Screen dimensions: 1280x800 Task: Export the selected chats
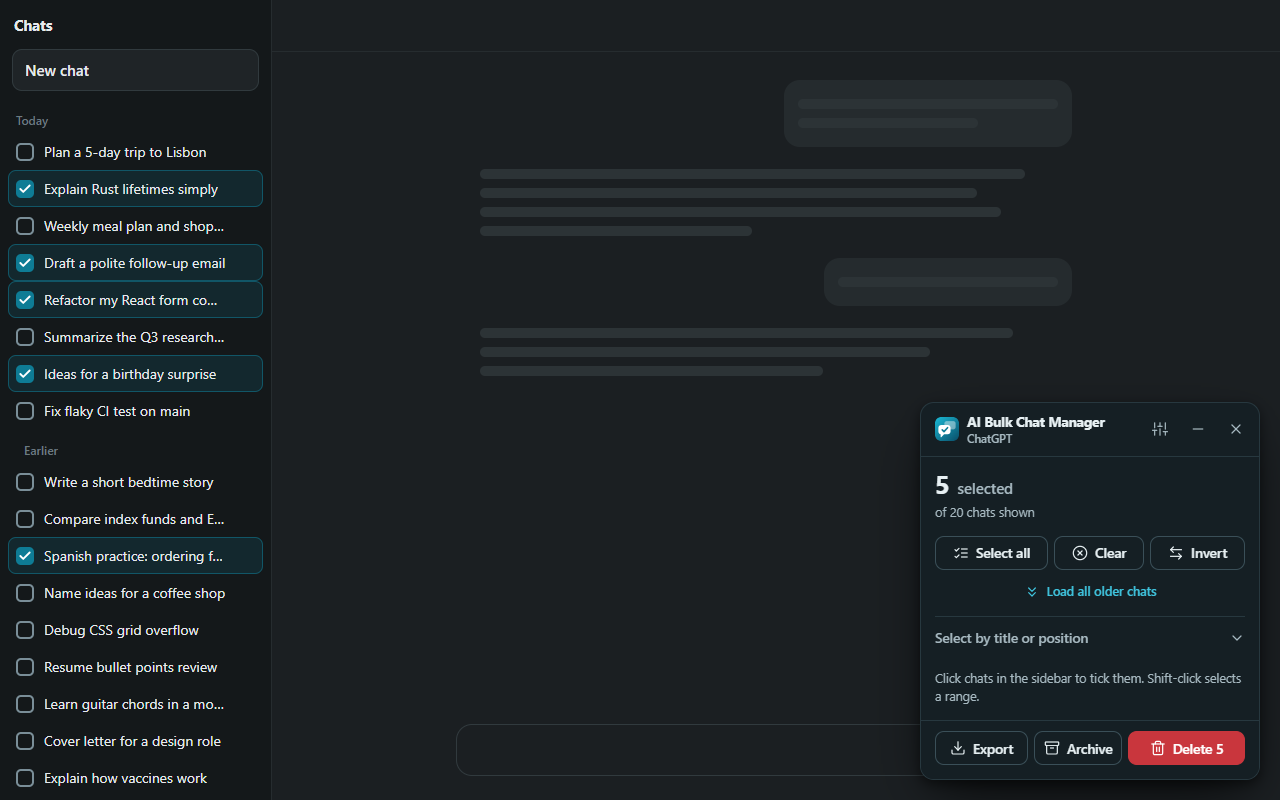click(981, 748)
